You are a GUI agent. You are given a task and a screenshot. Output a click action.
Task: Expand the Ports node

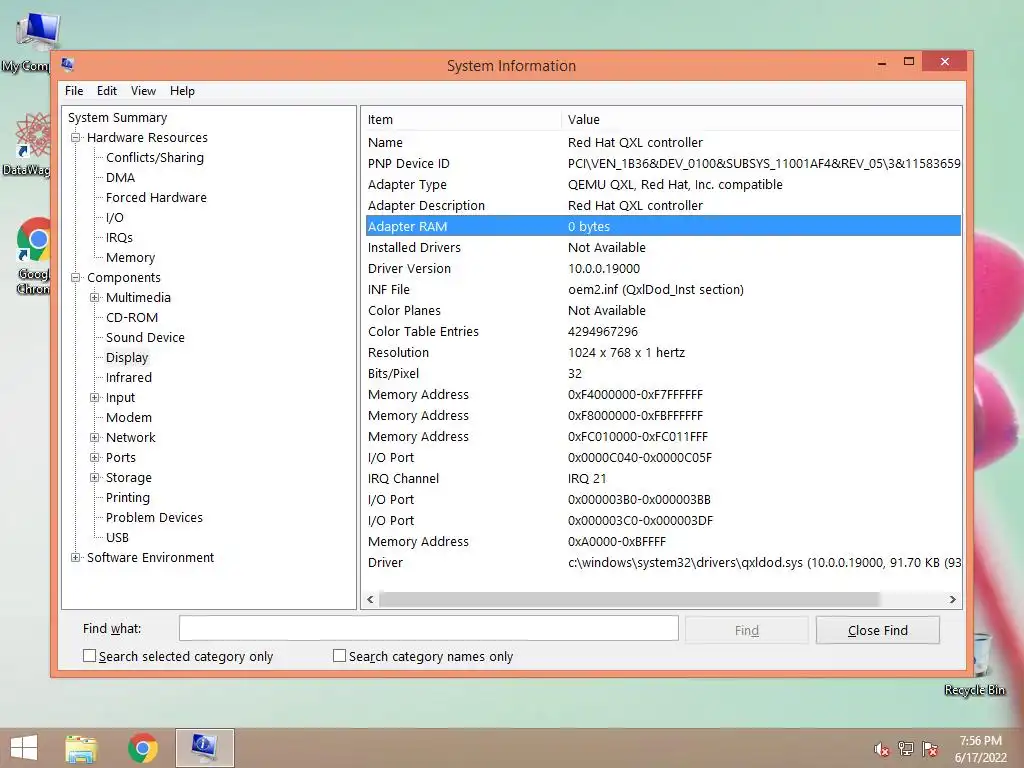[95, 458]
